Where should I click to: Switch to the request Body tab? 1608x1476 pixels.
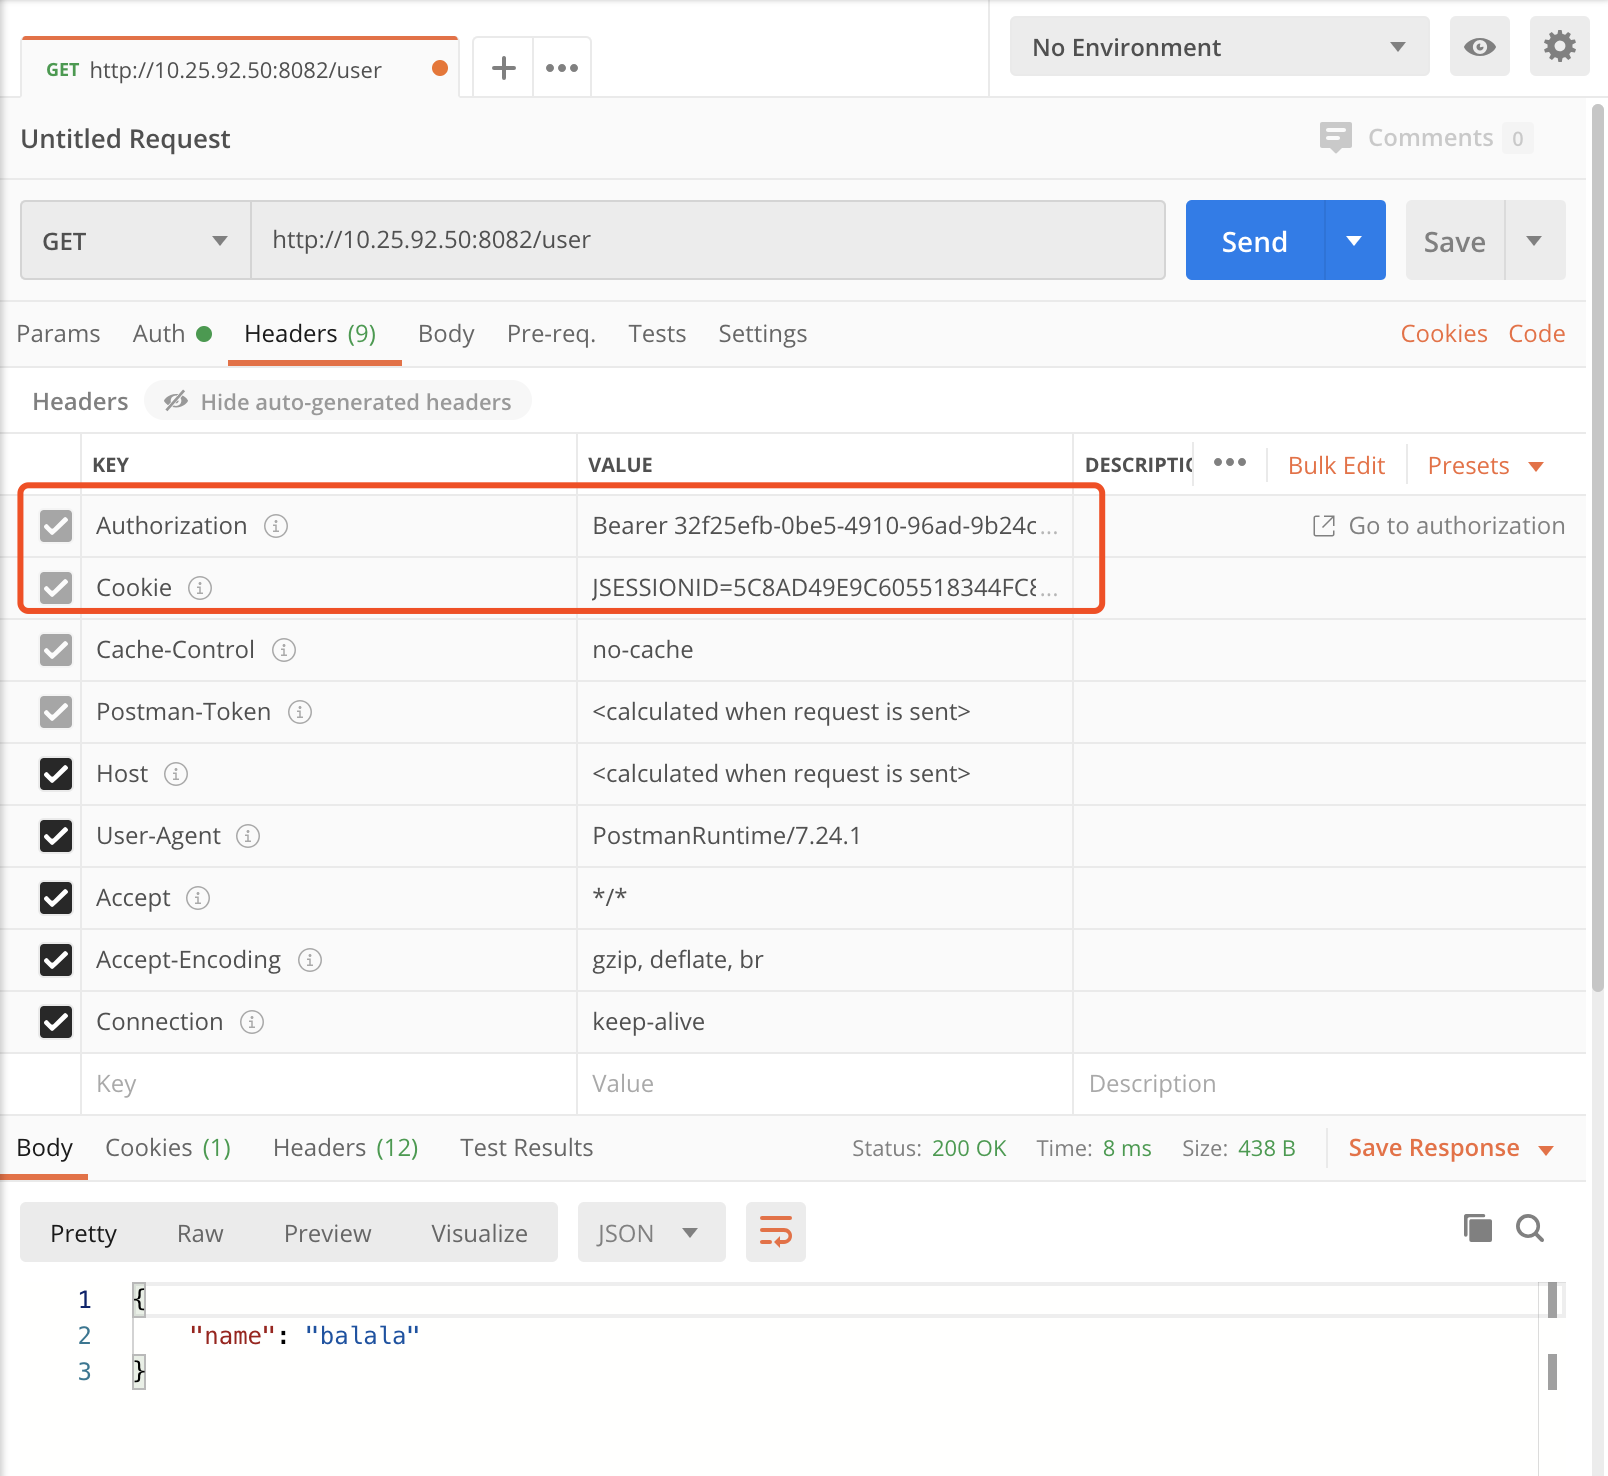tap(446, 334)
